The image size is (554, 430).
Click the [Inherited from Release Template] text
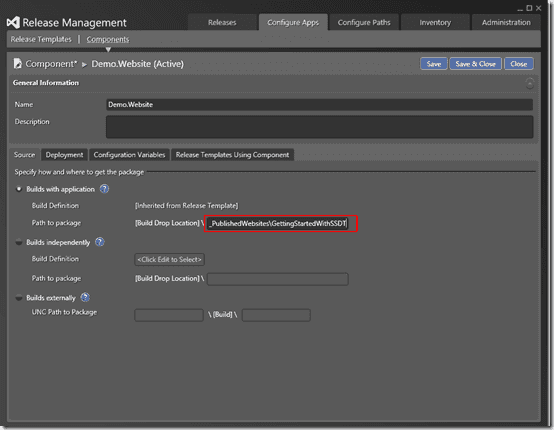(187, 206)
